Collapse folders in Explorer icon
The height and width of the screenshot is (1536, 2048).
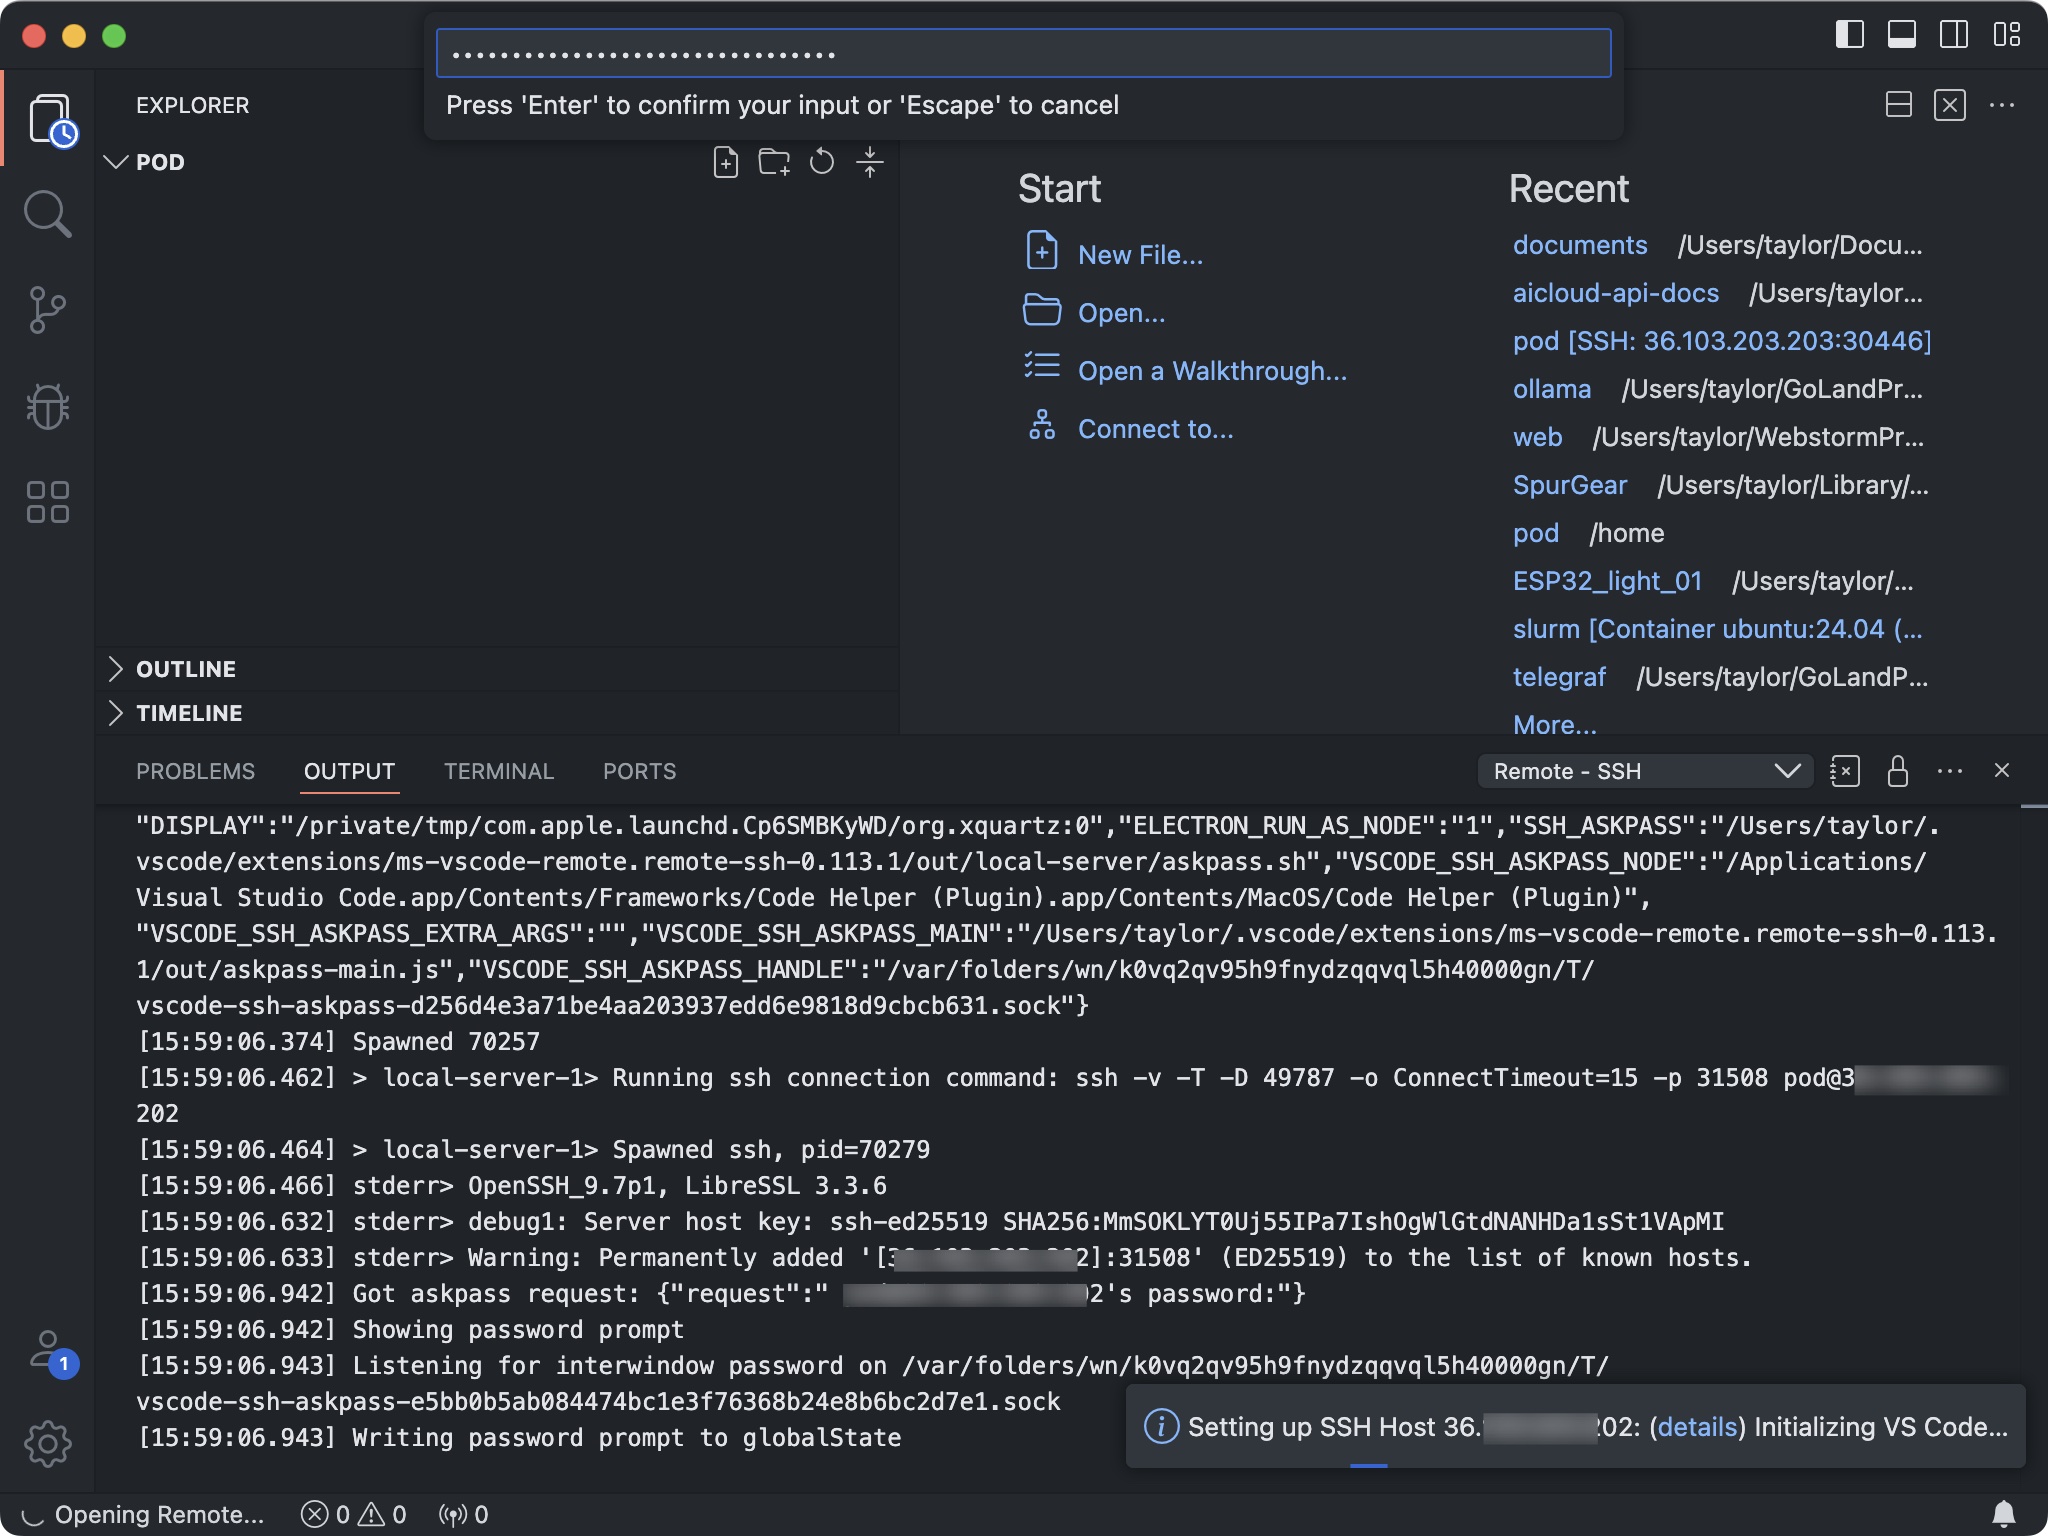click(870, 162)
